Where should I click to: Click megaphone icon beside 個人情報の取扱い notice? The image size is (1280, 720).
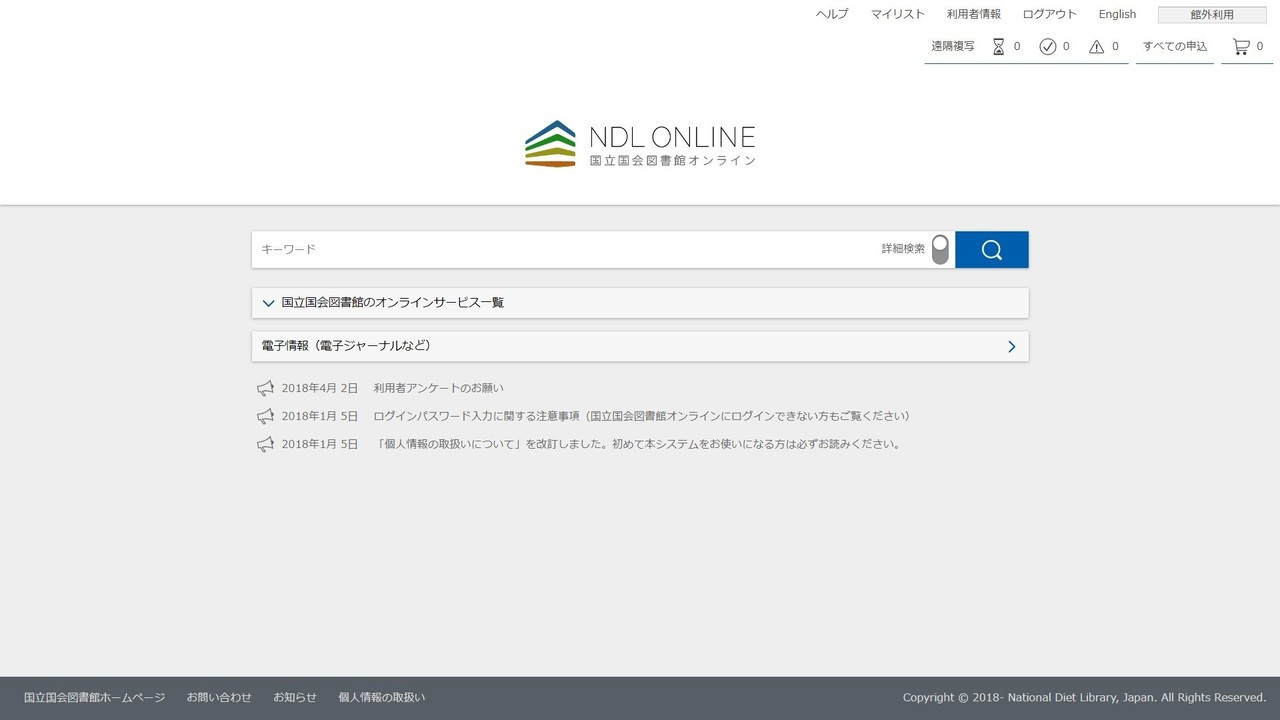pos(265,444)
